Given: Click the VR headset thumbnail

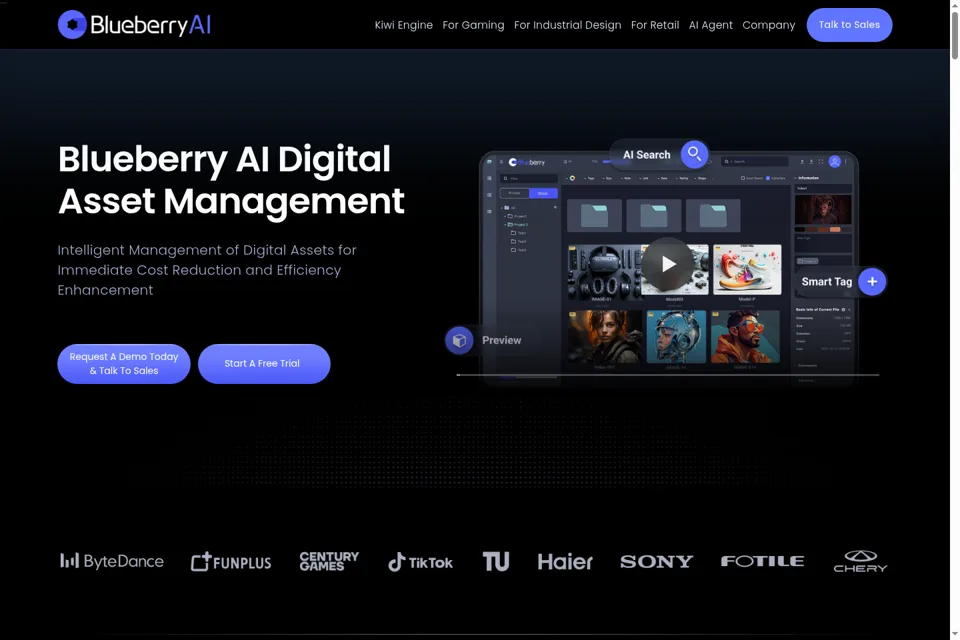Looking at the screenshot, I should [603, 270].
